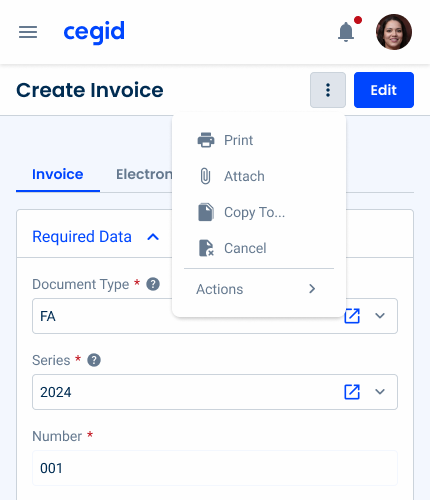The height and width of the screenshot is (500, 430).
Task: Click the paperclip Attach icon
Action: point(206,176)
